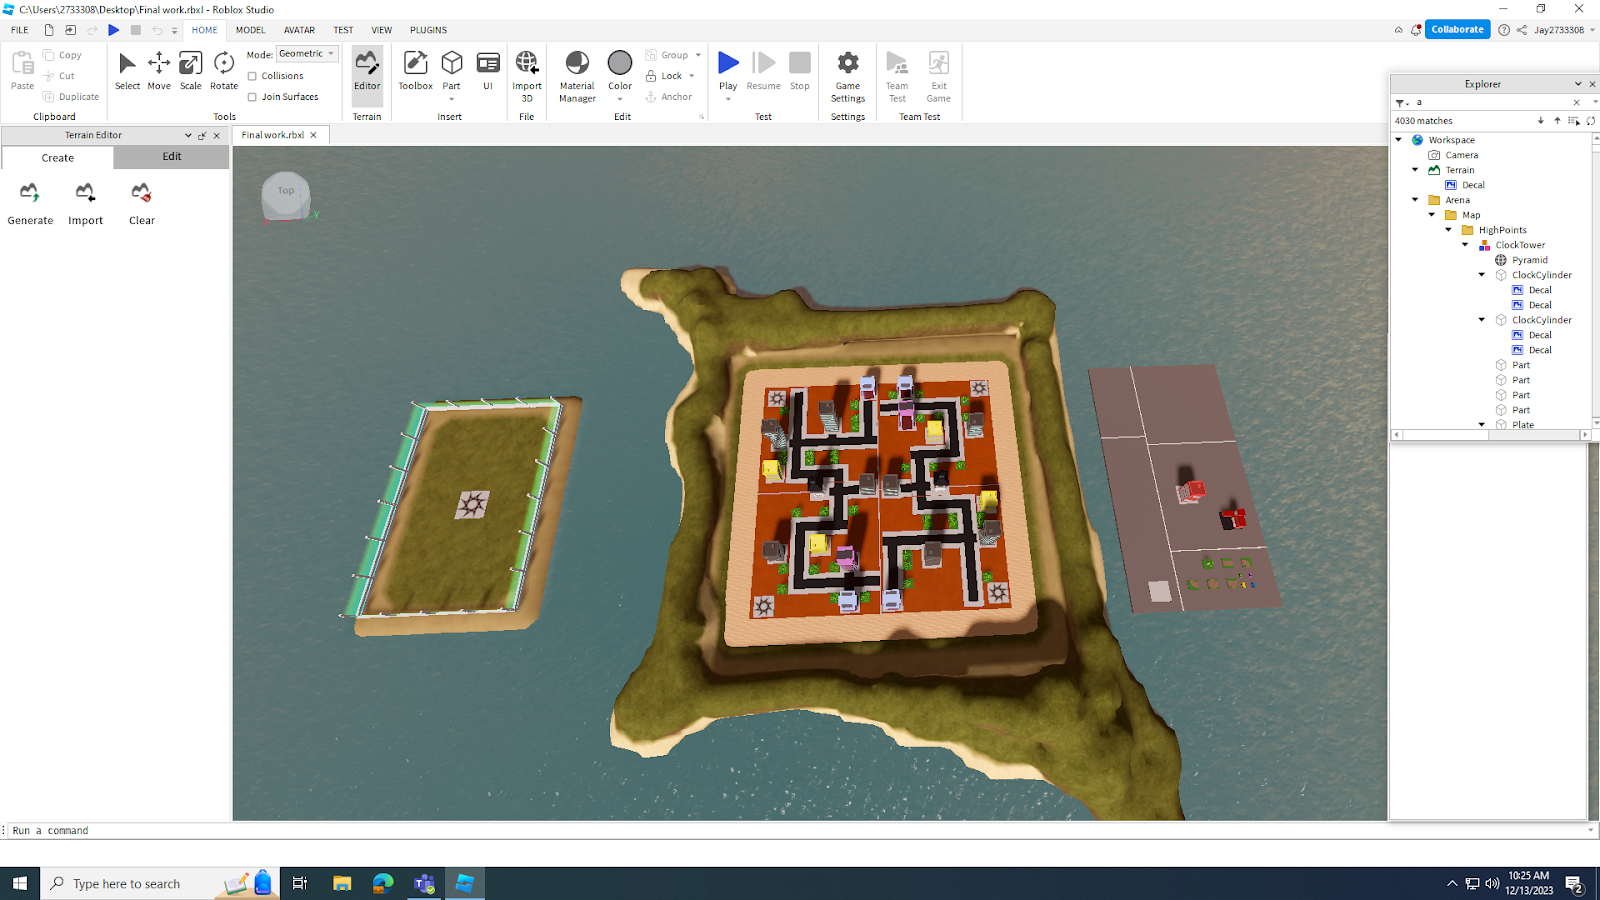Open the Play dropdown arrow
1600x900 pixels.
tap(728, 99)
